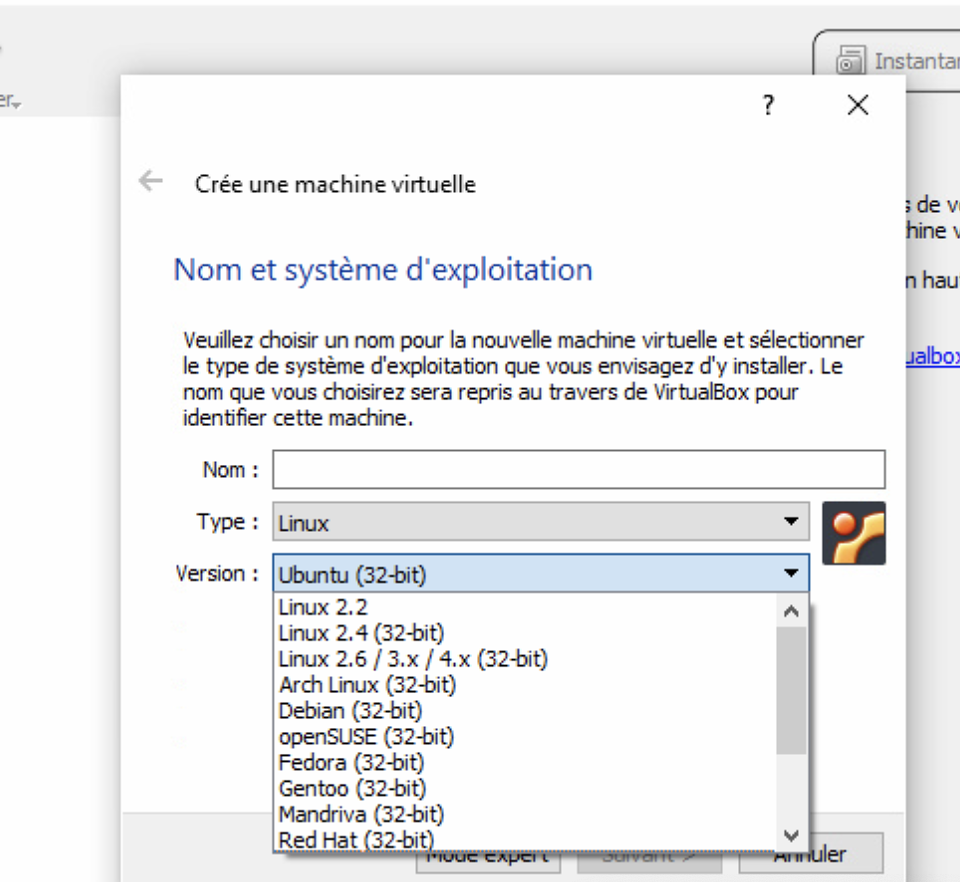Click the version list scroll-down arrow
960x882 pixels.
click(x=791, y=835)
